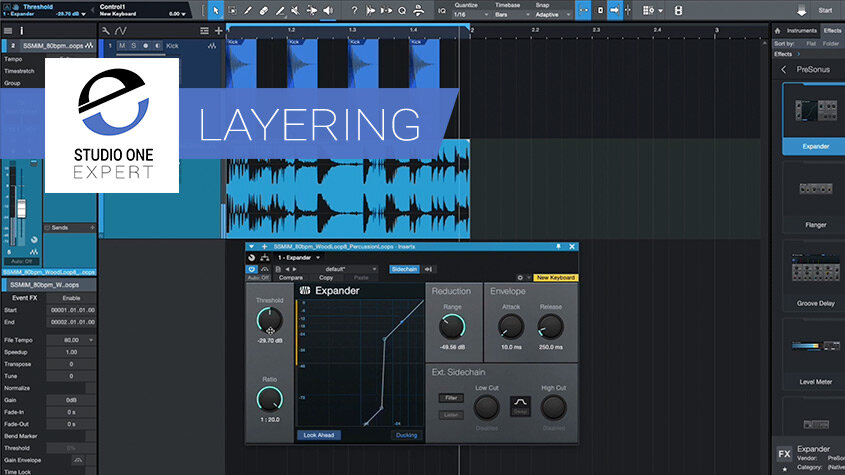Image resolution: width=845 pixels, height=475 pixels.
Task: Pin the Inserts plugin window
Action: 558,246
